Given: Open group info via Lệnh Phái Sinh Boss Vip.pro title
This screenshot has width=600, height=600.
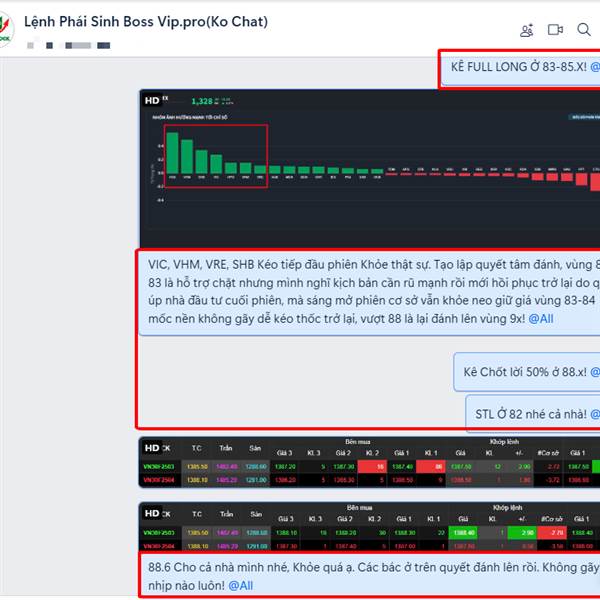Looking at the screenshot, I should pos(146,22).
